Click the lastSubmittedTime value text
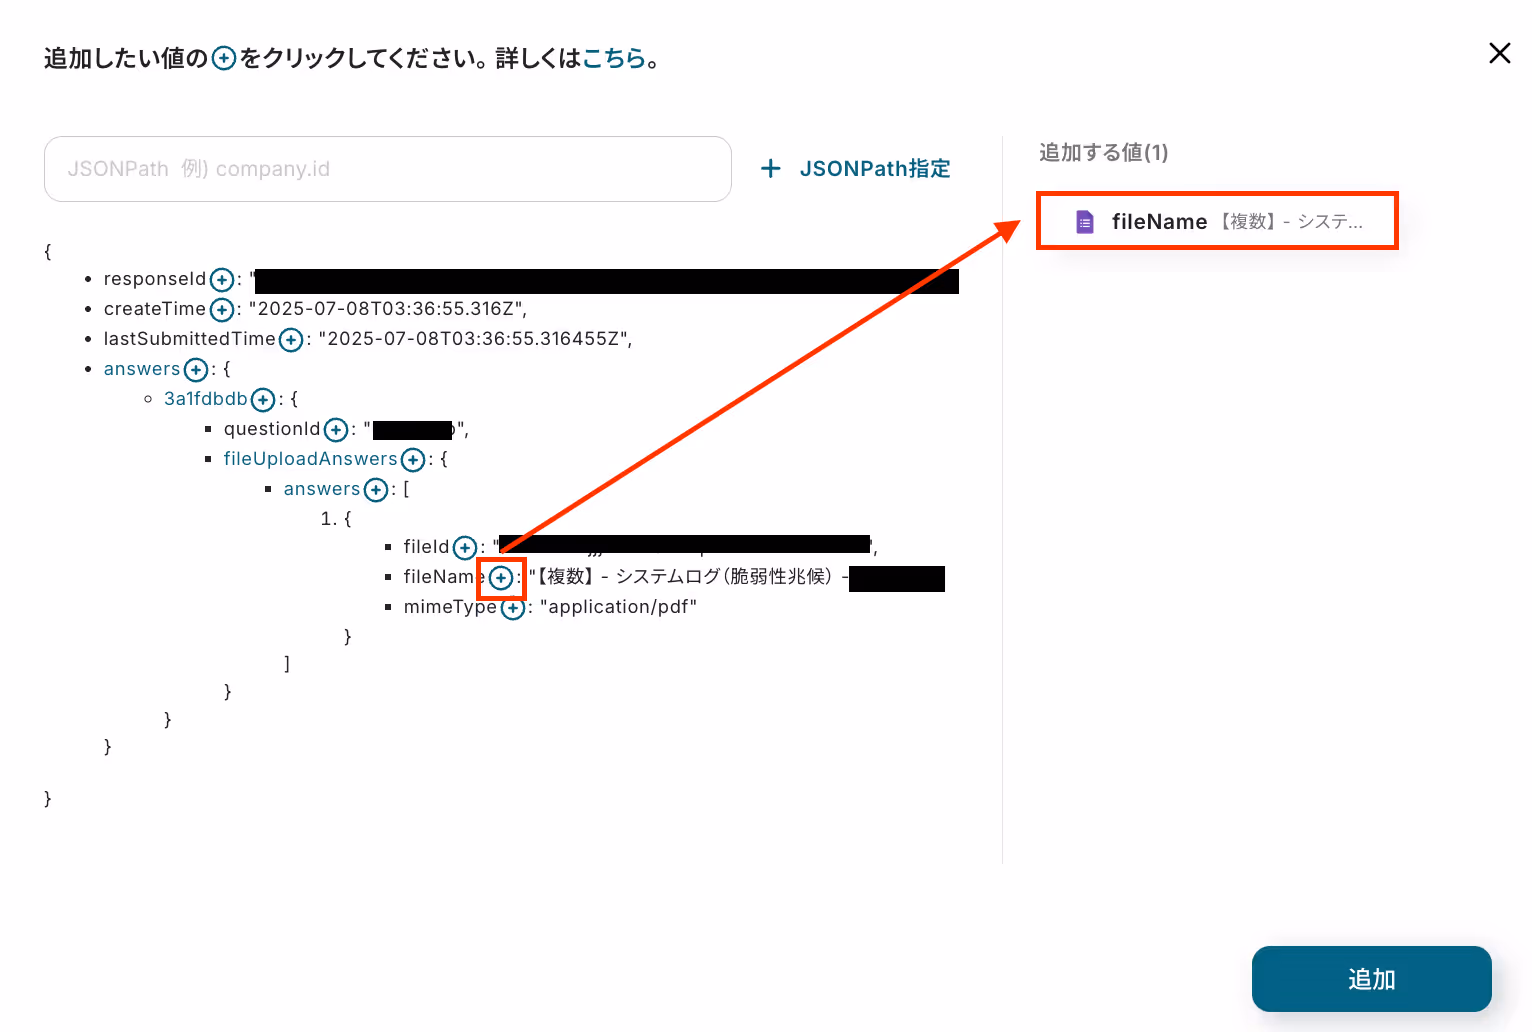The image size is (1532, 1032). pyautogui.click(x=475, y=339)
